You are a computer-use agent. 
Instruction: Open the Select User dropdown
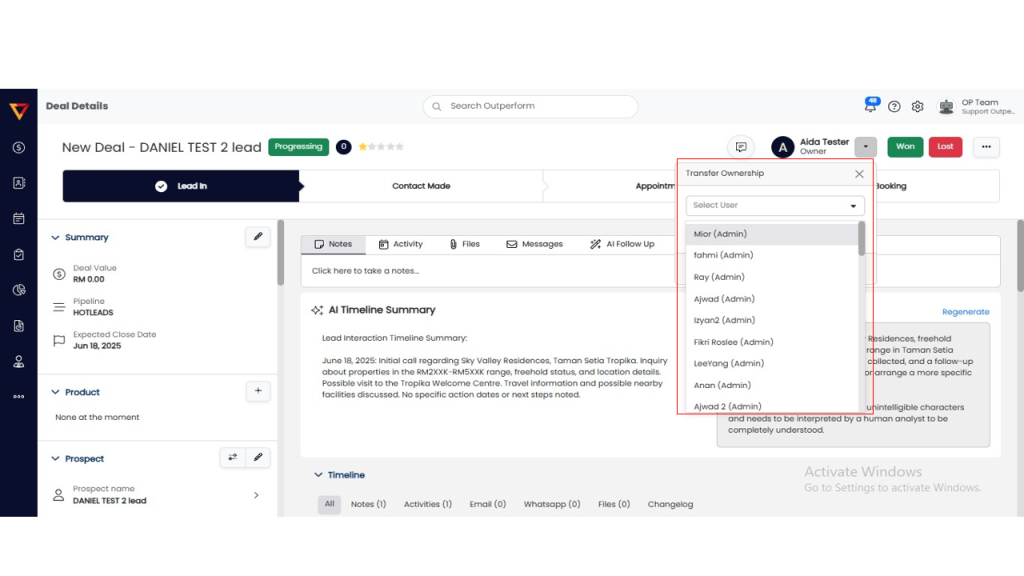(x=775, y=205)
